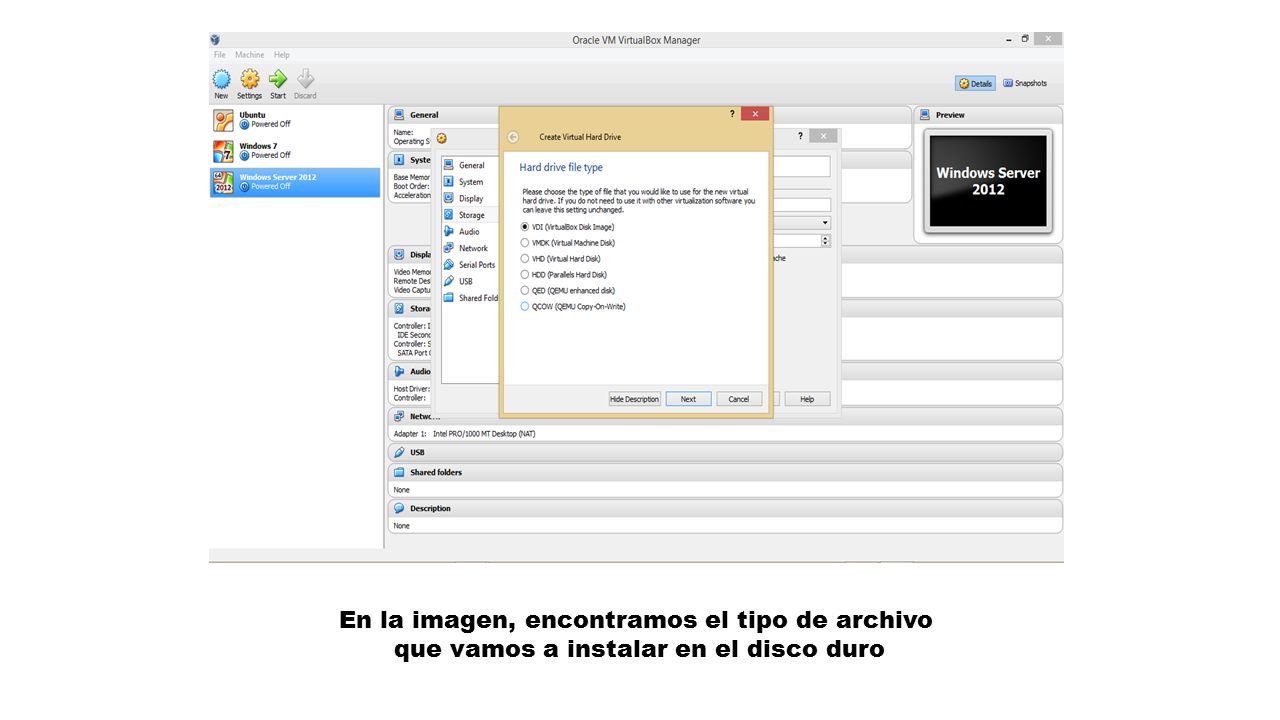The image size is (1280, 720).
Task: Click Help button in Settings dialog
Action: click(807, 399)
